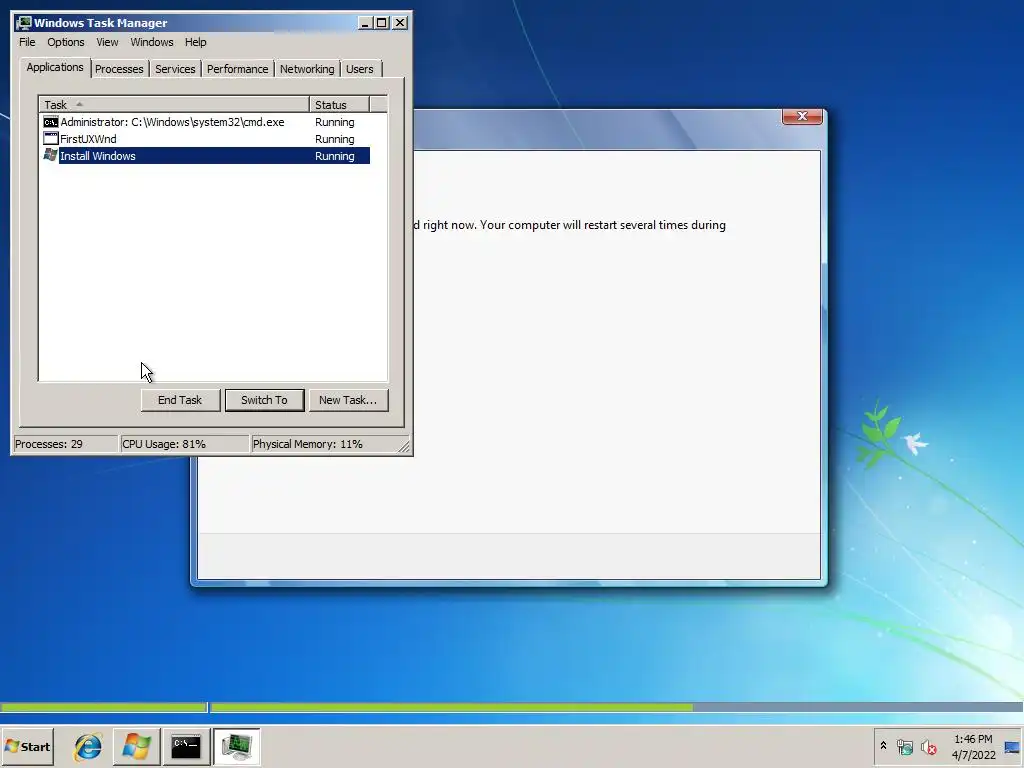Viewport: 1024px width, 768px height.
Task: Open the View menu
Action: pyautogui.click(x=107, y=42)
